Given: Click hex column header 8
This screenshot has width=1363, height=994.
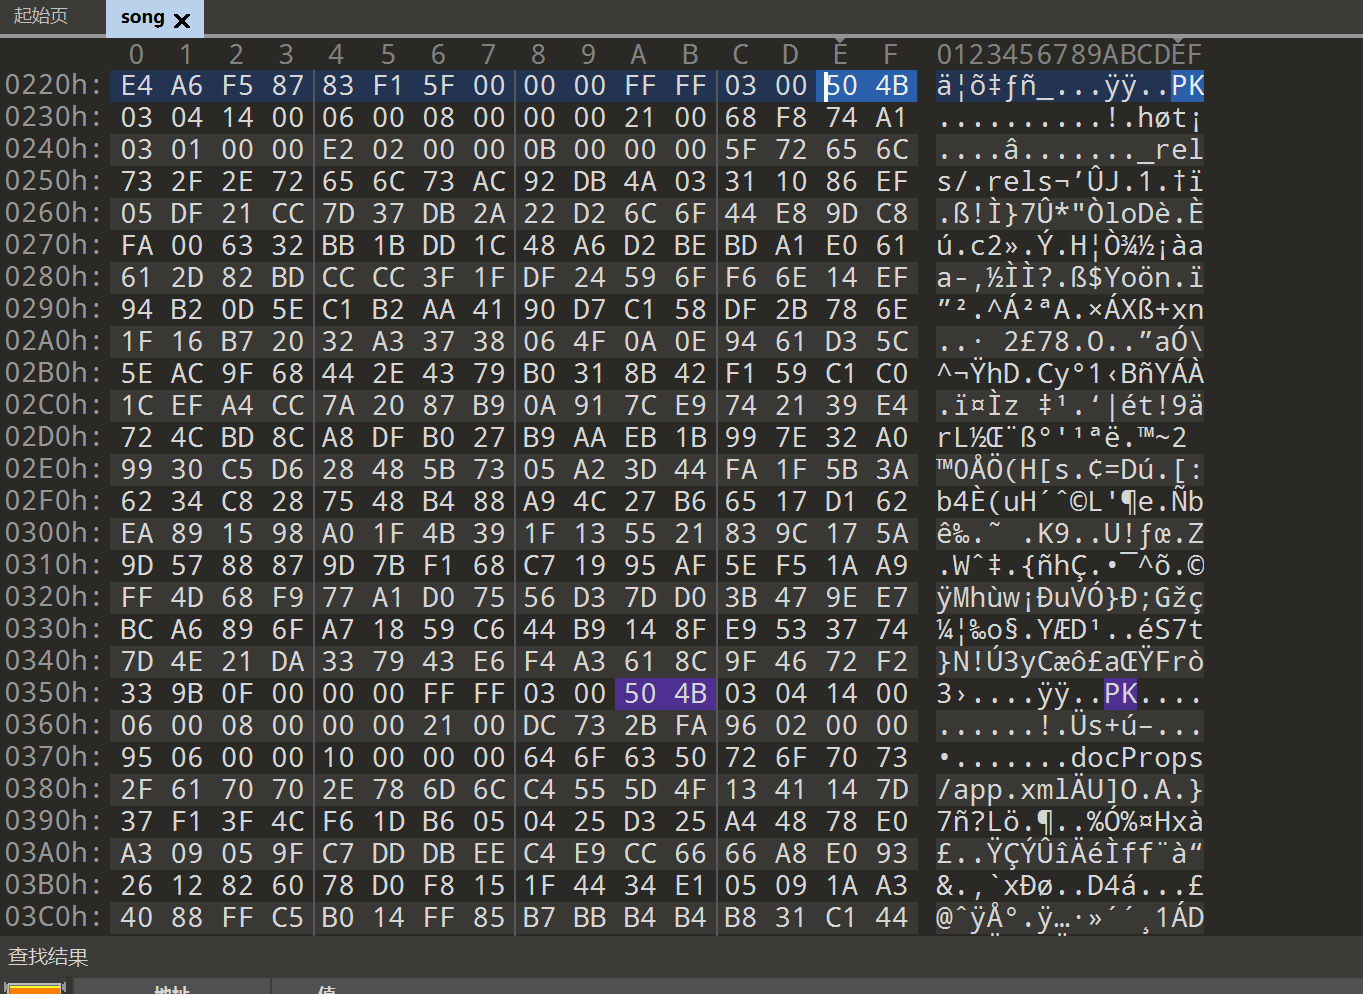Looking at the screenshot, I should pyautogui.click(x=539, y=55).
